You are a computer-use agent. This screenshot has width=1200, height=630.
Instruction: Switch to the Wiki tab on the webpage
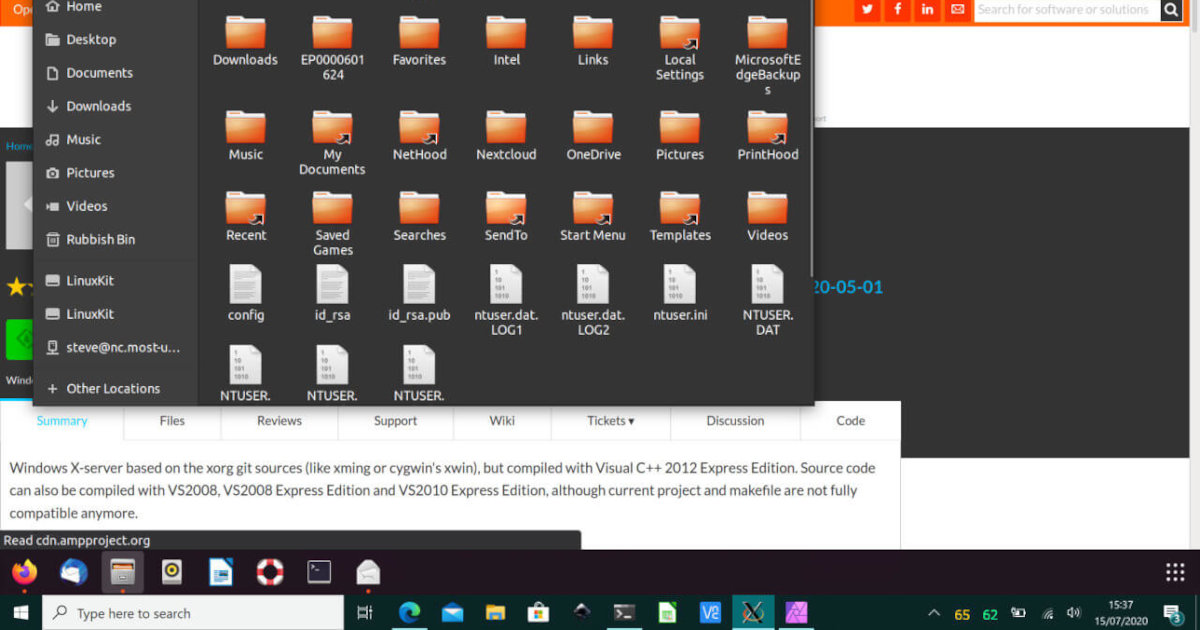(502, 421)
